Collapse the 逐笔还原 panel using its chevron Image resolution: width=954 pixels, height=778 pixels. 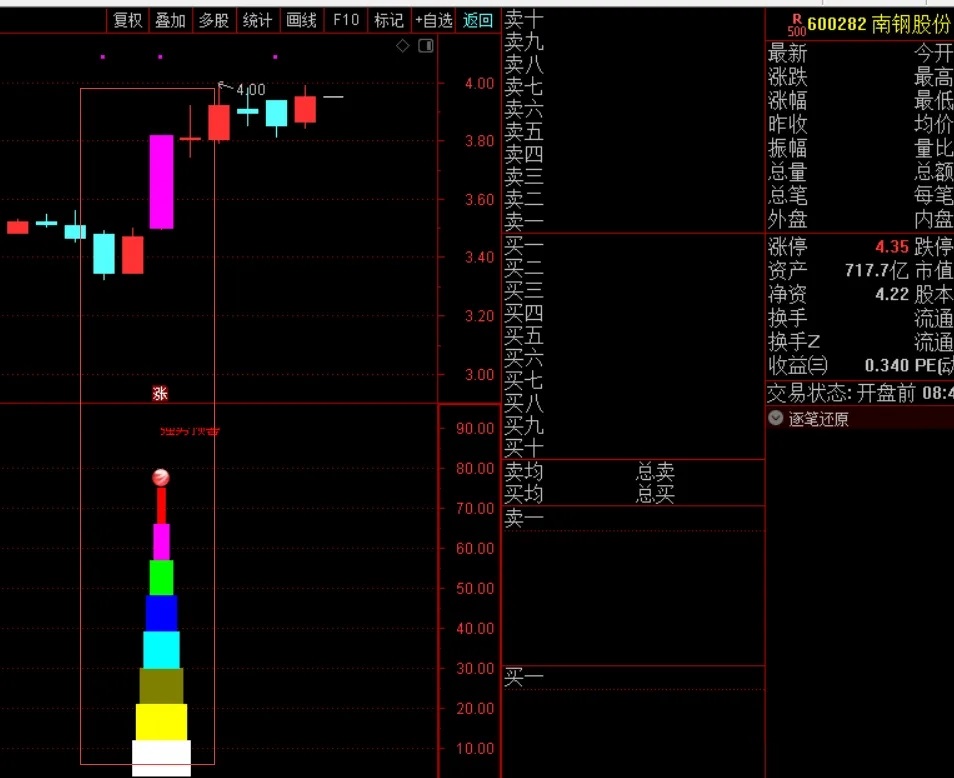pos(776,418)
